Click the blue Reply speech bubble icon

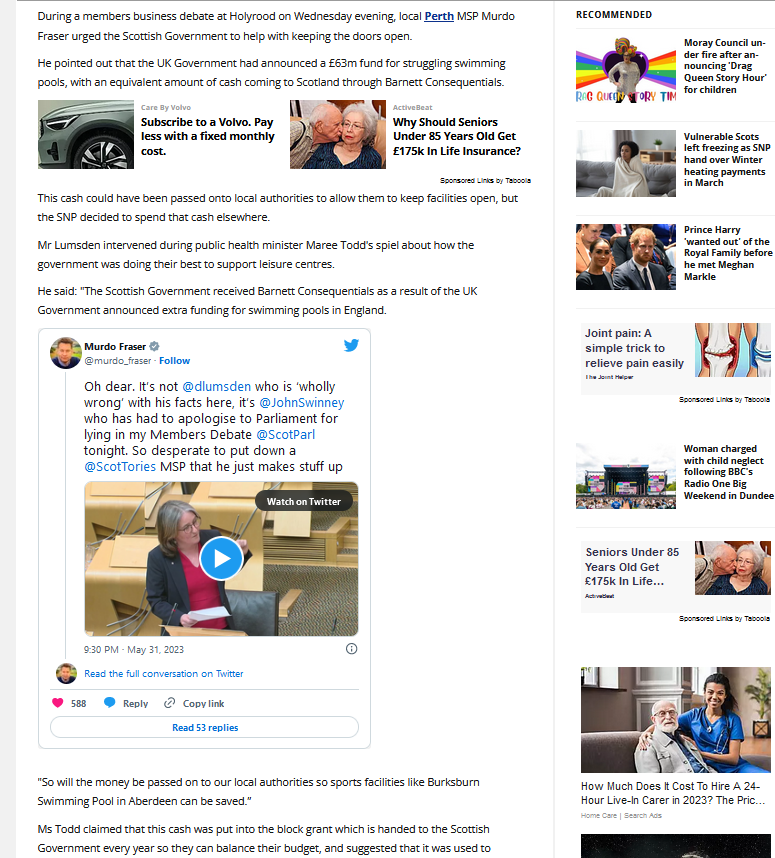[109, 703]
